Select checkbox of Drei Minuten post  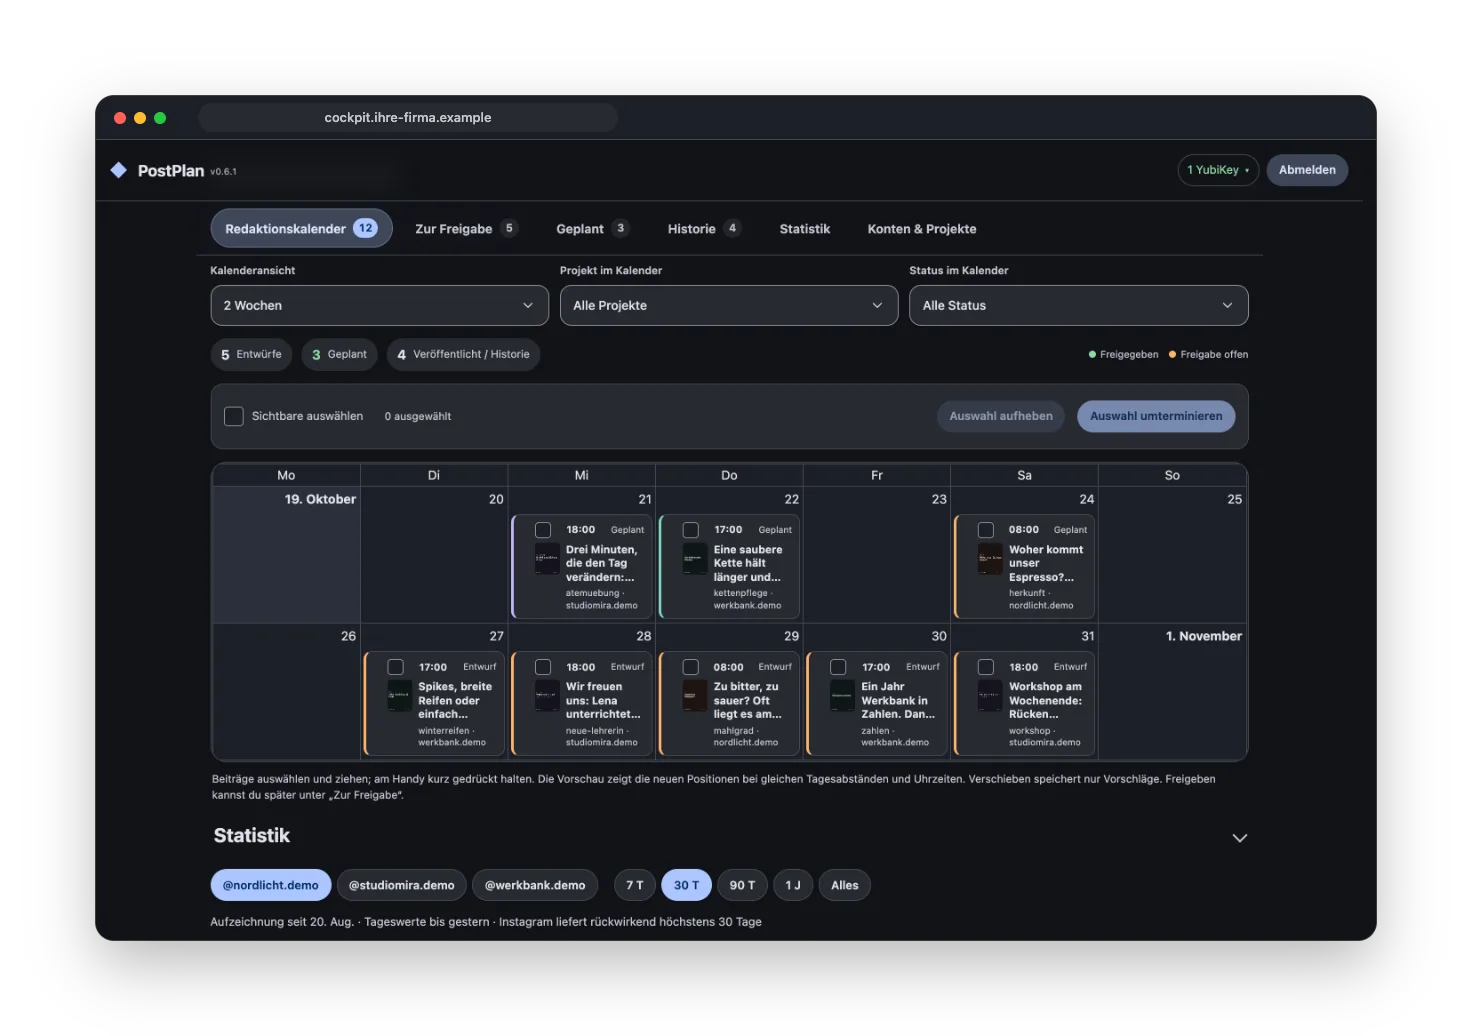tap(543, 530)
